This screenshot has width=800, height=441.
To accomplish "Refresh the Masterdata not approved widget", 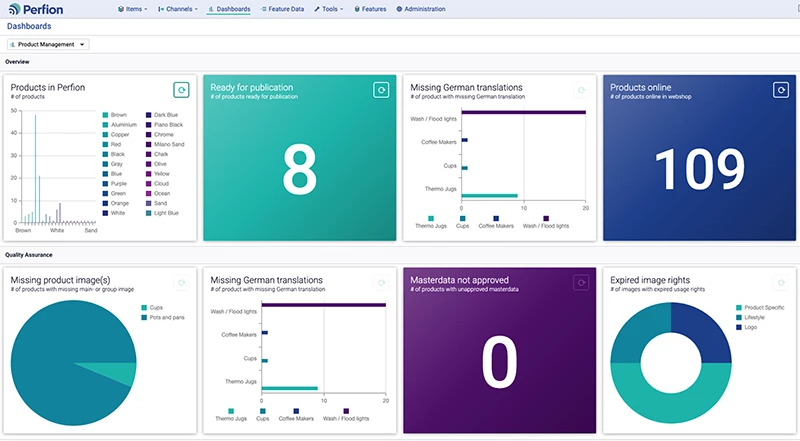I will coord(581,283).
